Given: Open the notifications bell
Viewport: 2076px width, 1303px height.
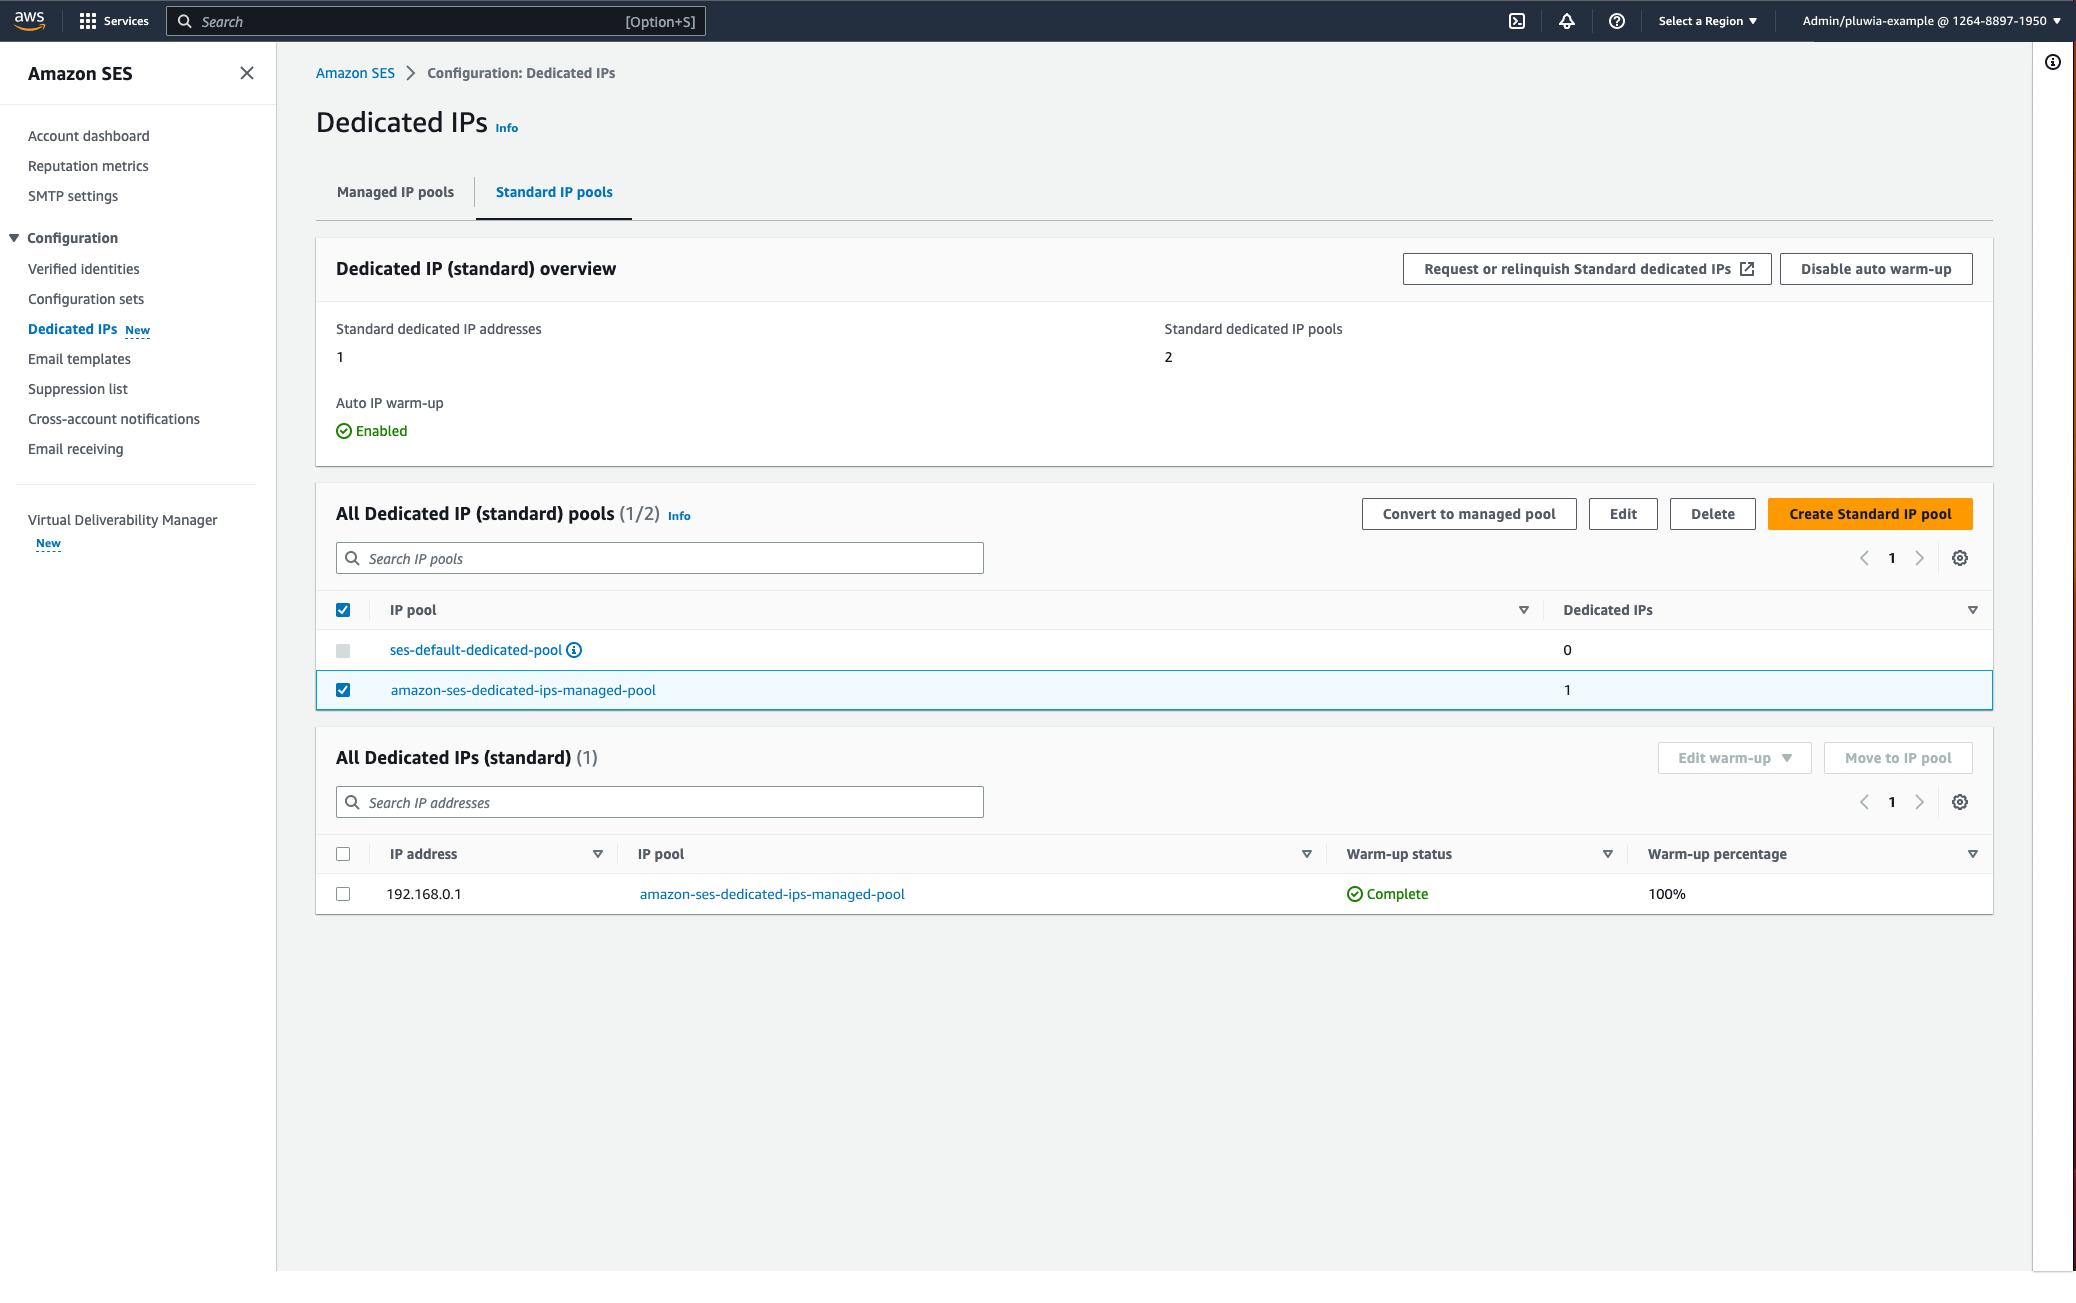Looking at the screenshot, I should click(1567, 20).
